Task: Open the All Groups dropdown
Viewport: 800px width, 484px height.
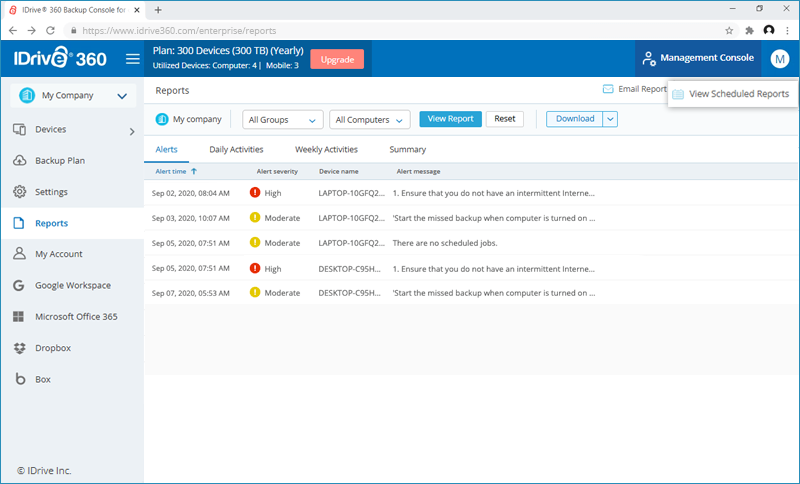Action: pos(283,120)
